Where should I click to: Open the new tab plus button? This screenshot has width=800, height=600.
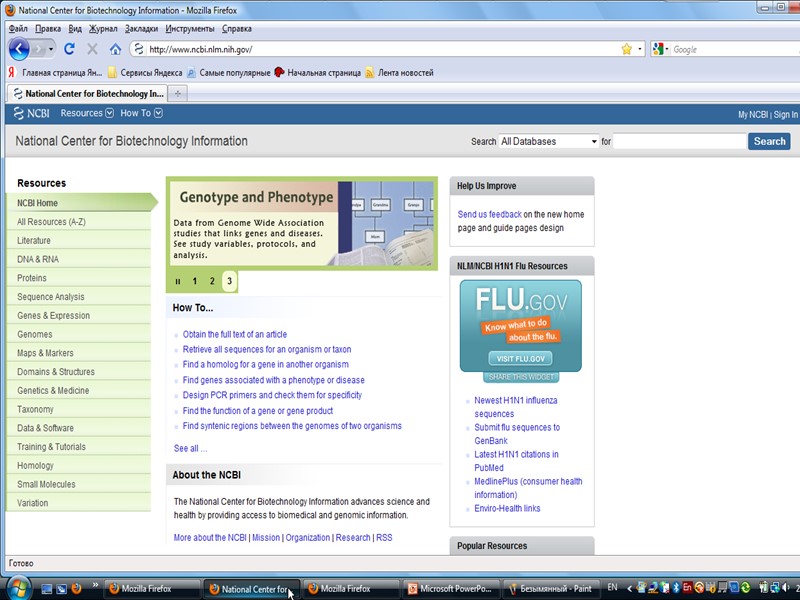tap(178, 93)
